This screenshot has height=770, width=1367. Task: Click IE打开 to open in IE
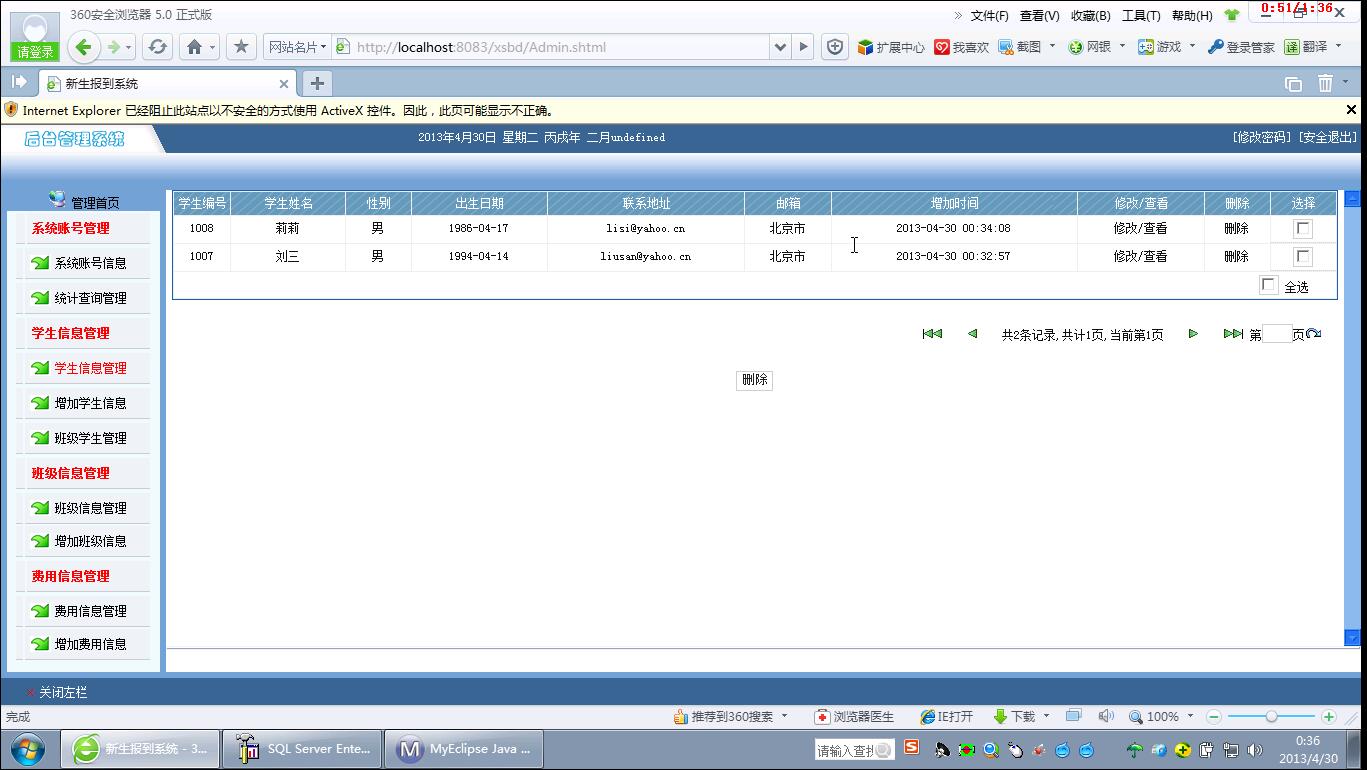tap(946, 717)
